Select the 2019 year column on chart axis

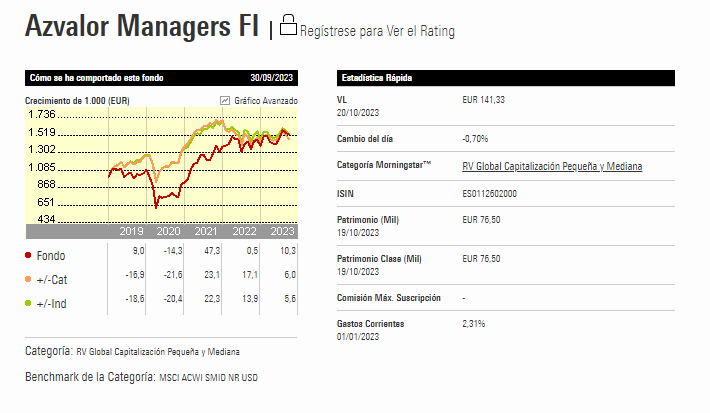click(132, 231)
